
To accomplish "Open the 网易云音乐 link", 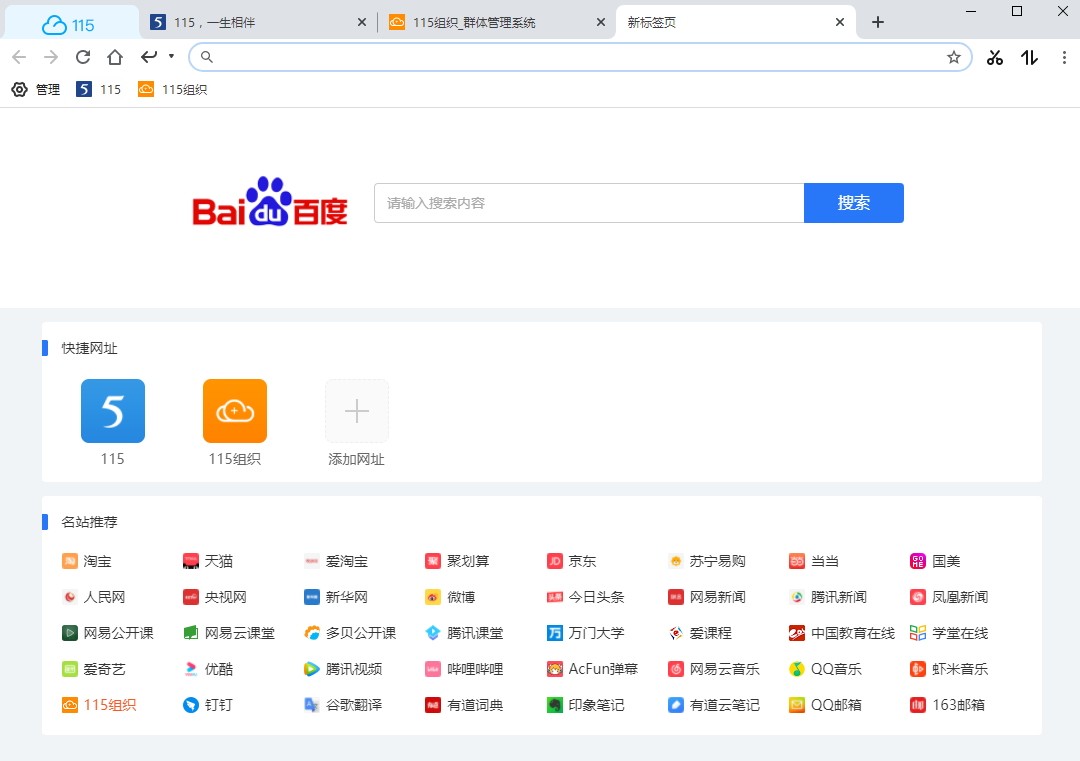I will (714, 669).
